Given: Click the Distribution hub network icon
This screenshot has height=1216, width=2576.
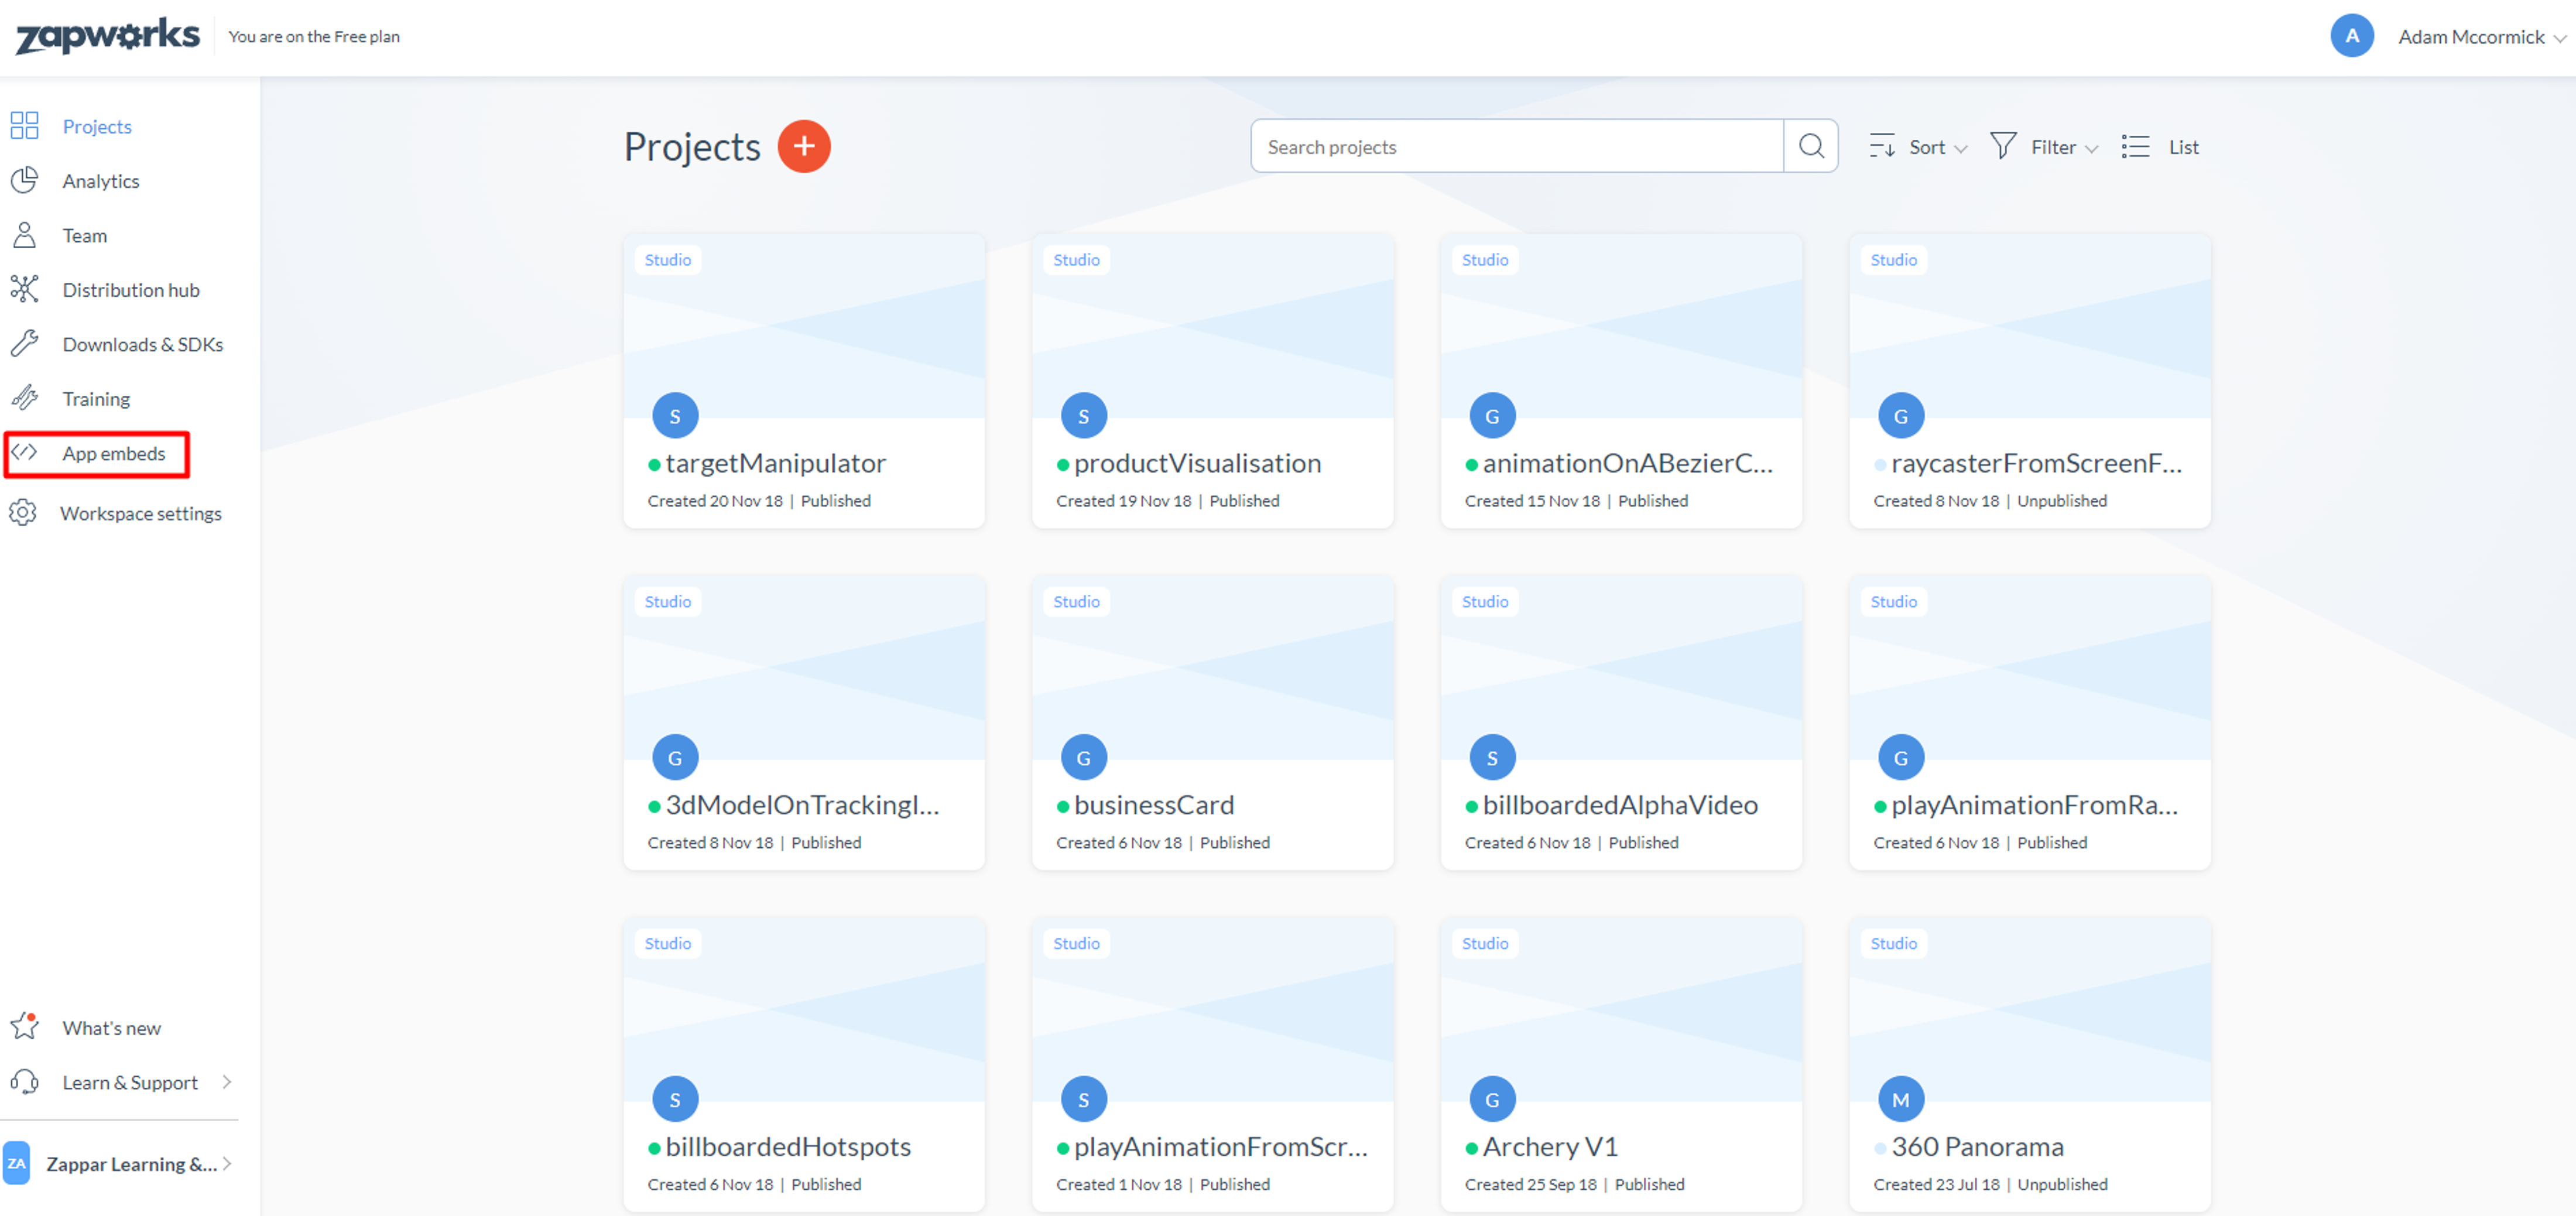Looking at the screenshot, I should 24,289.
